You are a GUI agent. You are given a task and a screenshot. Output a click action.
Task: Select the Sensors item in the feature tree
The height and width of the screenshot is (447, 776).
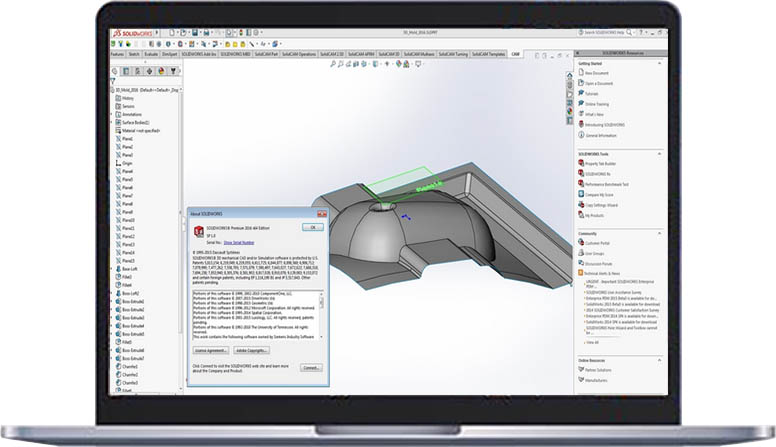128,106
